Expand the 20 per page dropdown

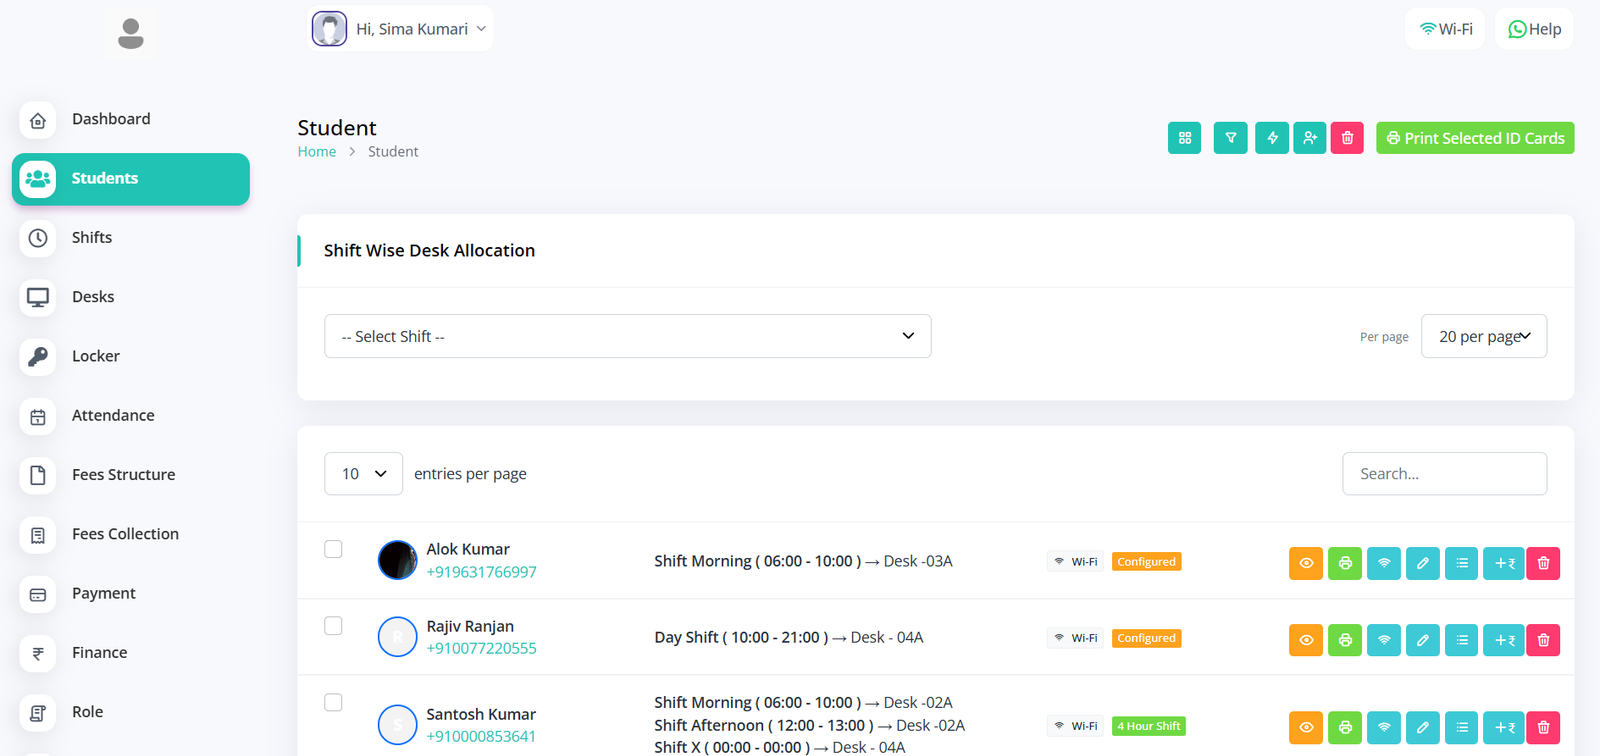1483,336
